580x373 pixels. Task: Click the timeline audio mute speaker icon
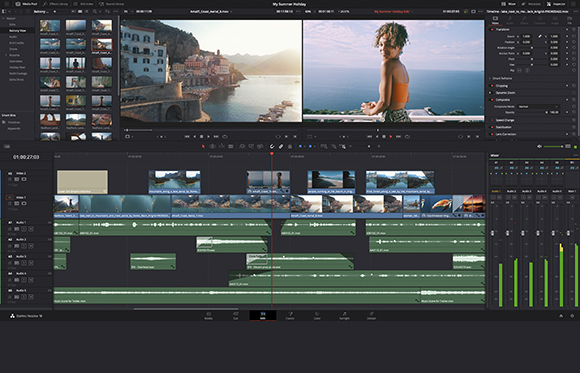click(539, 147)
